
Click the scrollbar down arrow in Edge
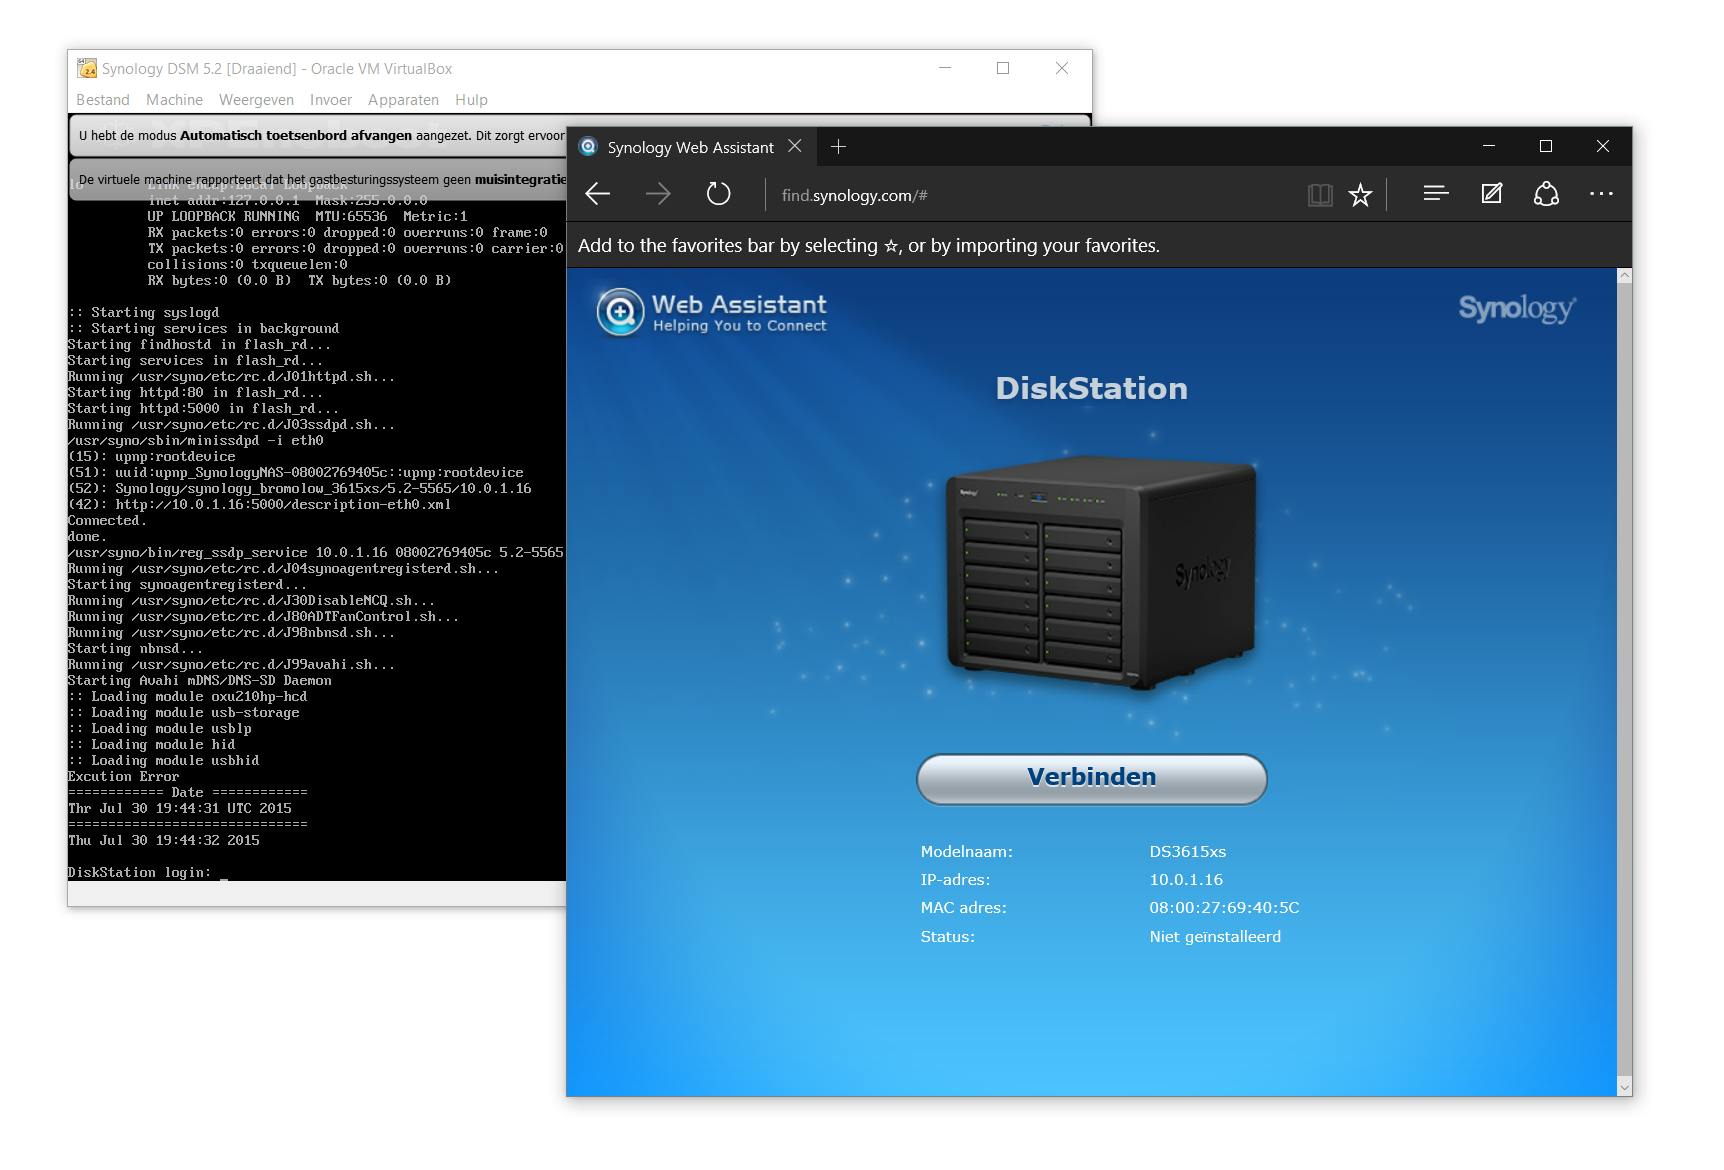click(1624, 1088)
